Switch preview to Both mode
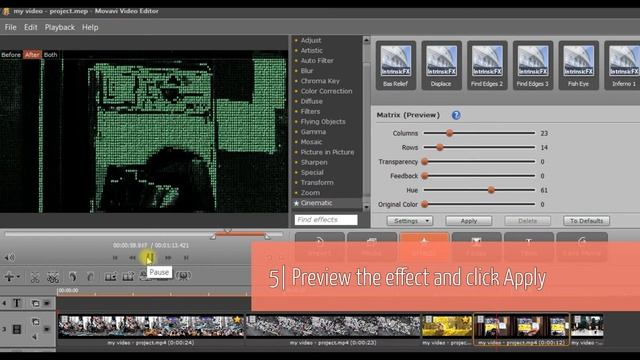The width and height of the screenshot is (640, 360). click(x=51, y=55)
